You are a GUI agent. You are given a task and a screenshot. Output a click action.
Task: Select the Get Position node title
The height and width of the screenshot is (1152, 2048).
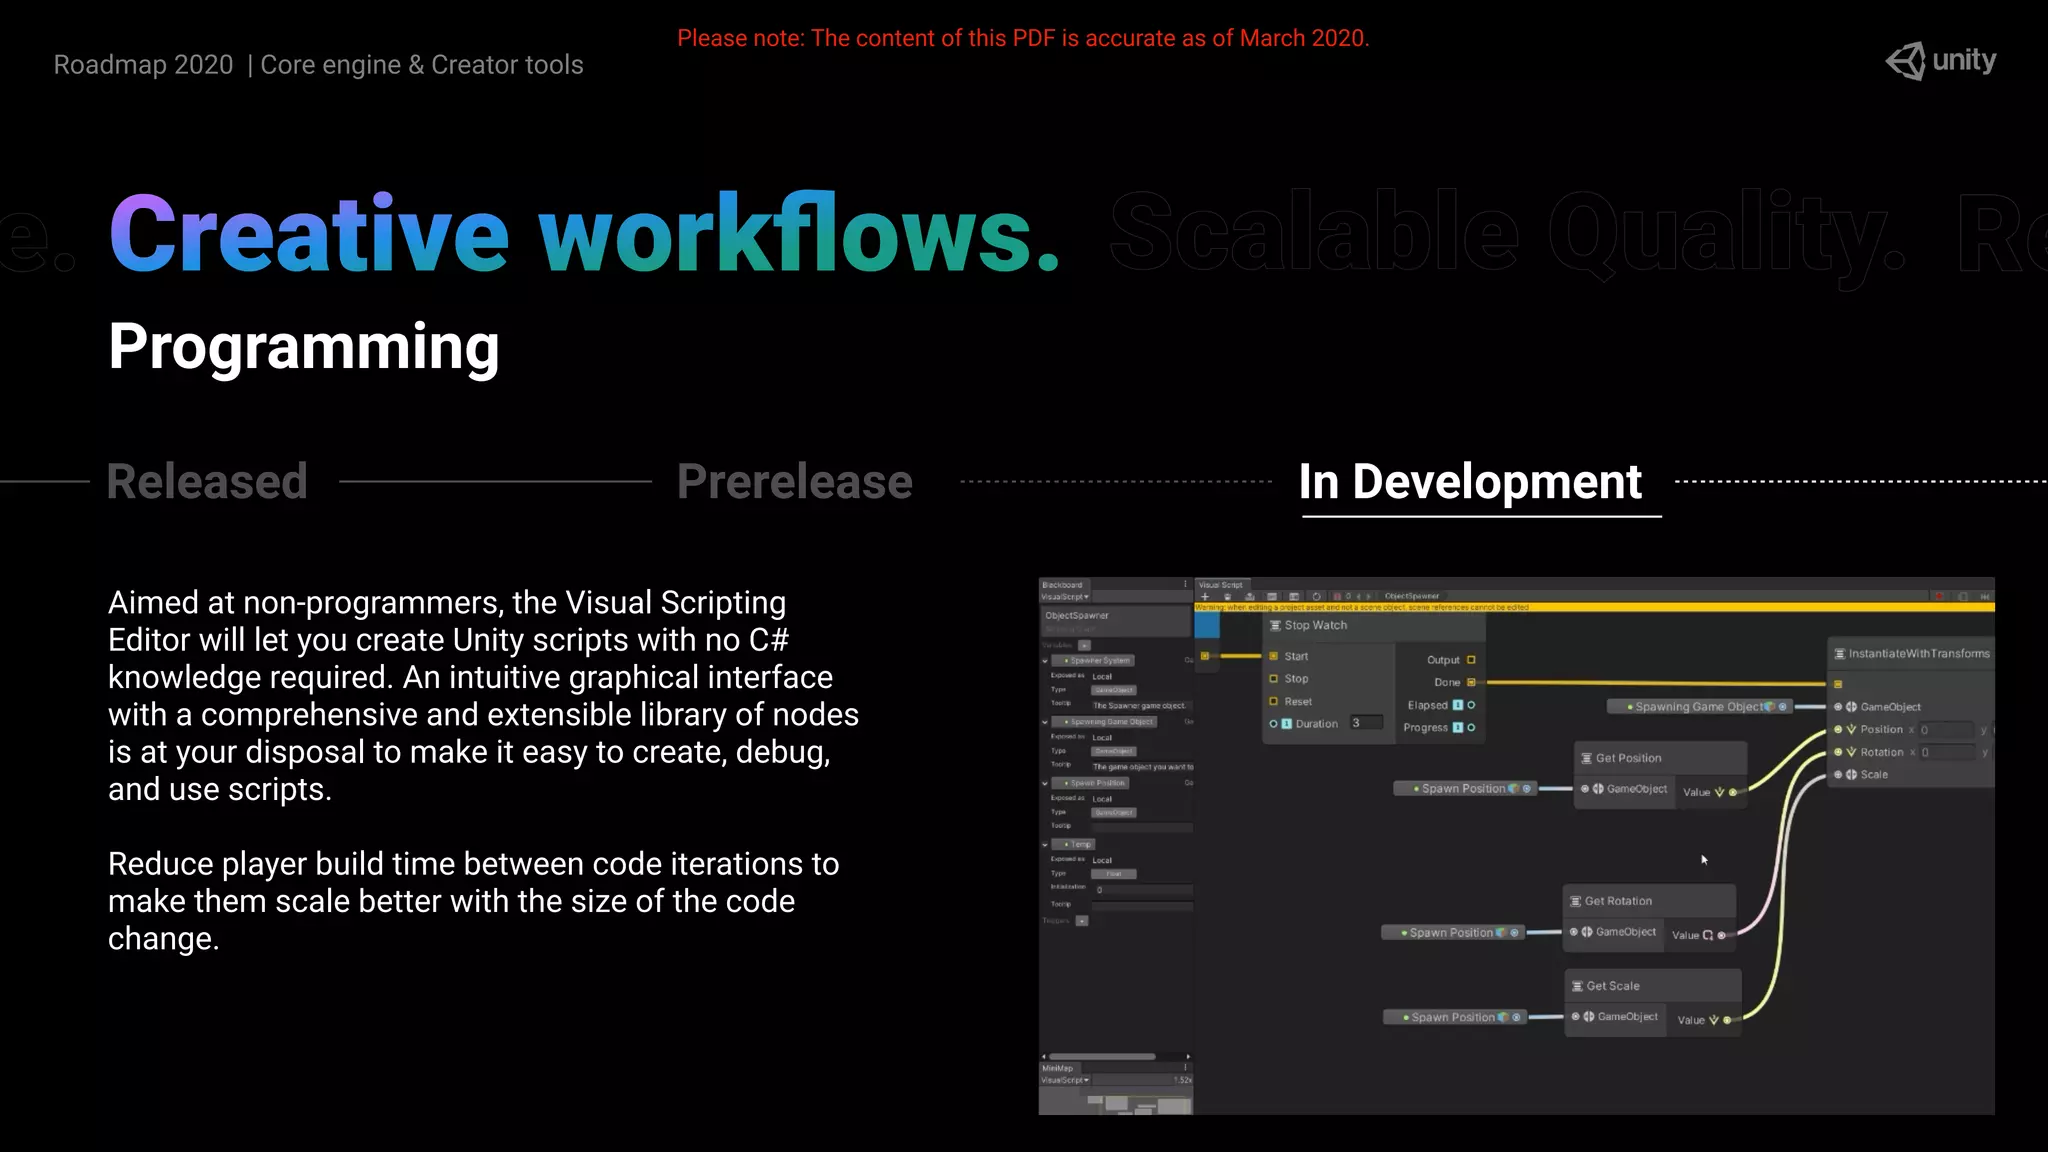1628,758
